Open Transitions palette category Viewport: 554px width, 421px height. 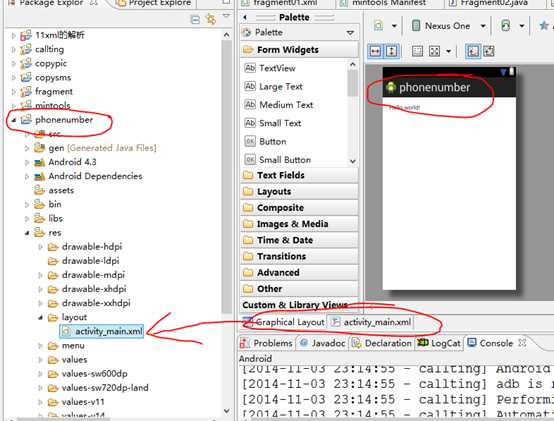(299, 256)
